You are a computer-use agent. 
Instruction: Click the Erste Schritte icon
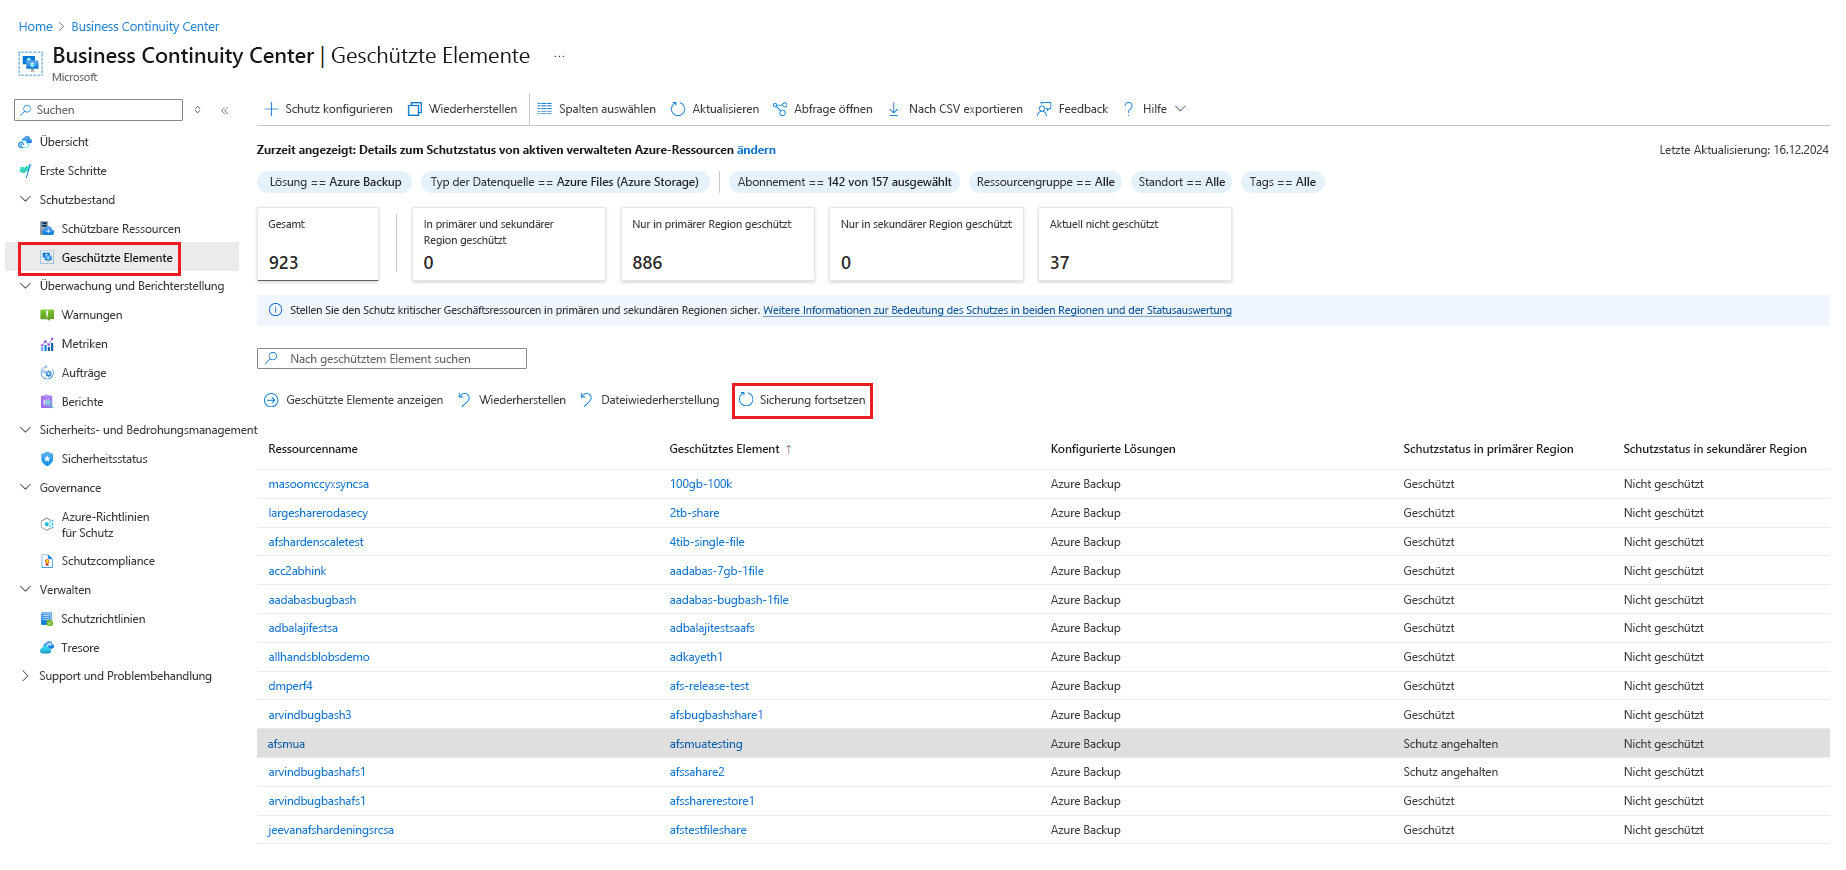point(25,171)
